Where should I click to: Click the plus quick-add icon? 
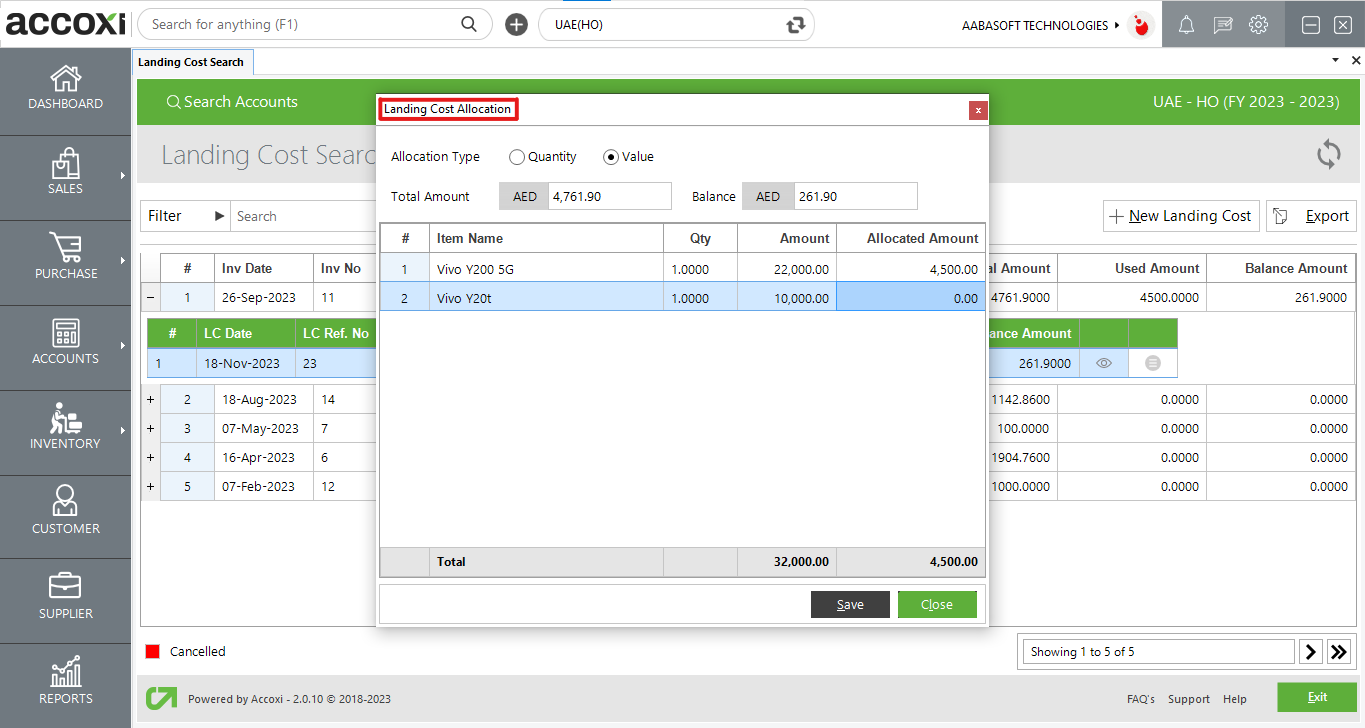[x=516, y=25]
